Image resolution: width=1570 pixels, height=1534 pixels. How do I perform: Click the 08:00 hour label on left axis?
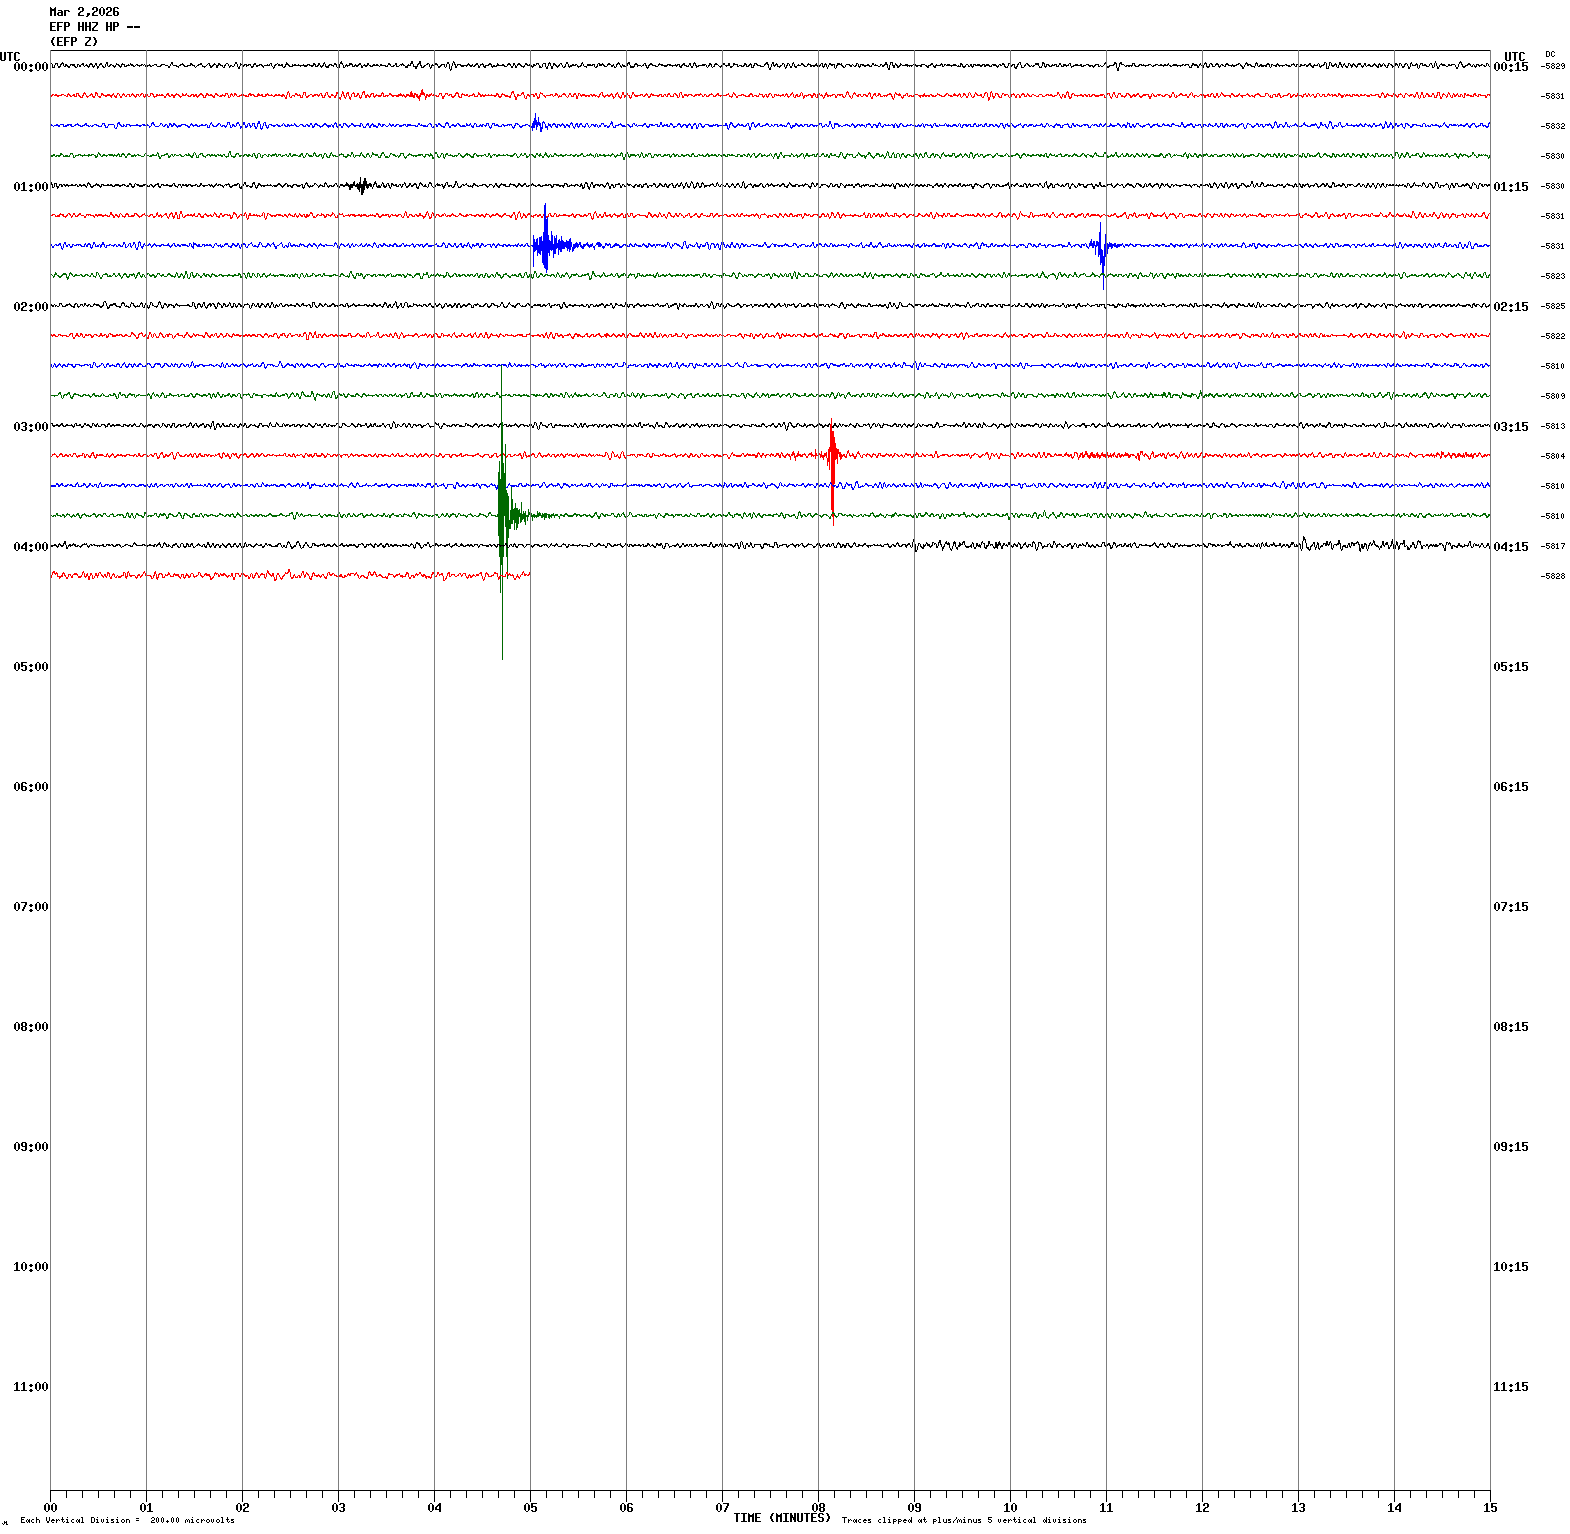click(30, 1027)
